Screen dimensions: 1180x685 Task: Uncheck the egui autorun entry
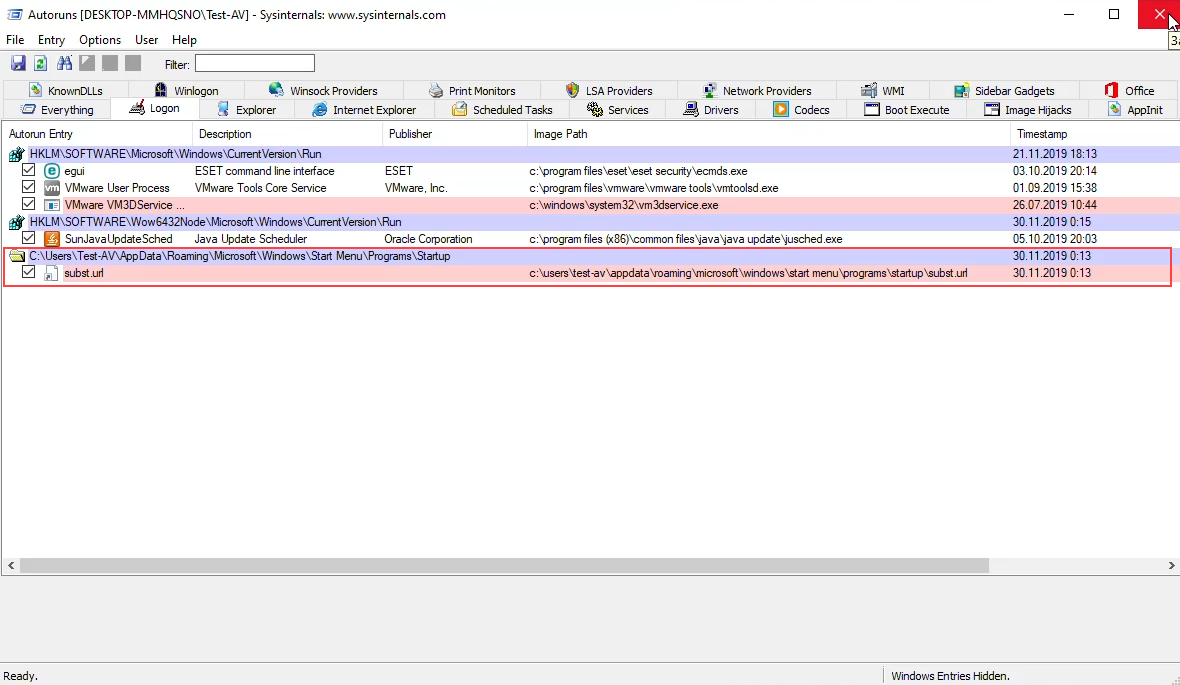click(29, 171)
